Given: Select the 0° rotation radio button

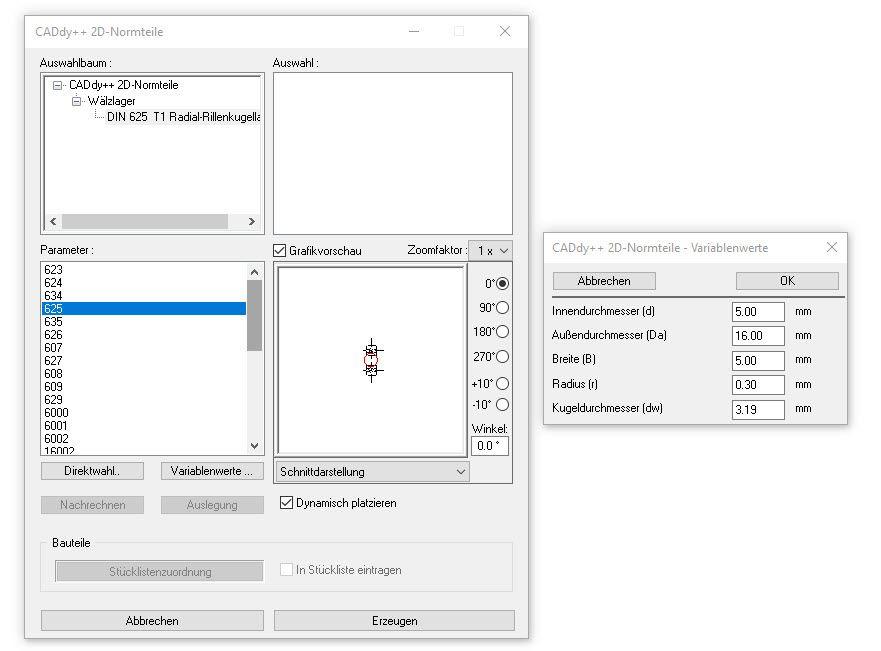Looking at the screenshot, I should click(x=502, y=284).
